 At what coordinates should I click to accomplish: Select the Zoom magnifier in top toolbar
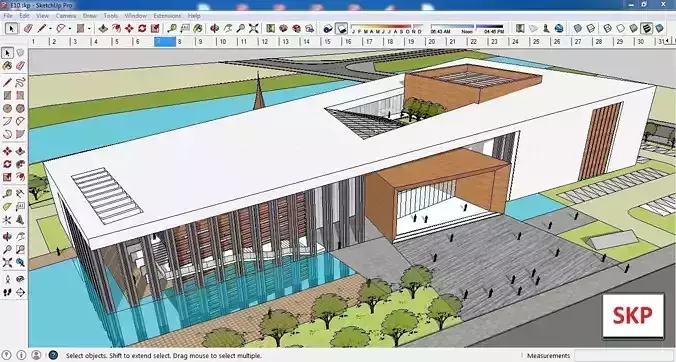(241, 28)
